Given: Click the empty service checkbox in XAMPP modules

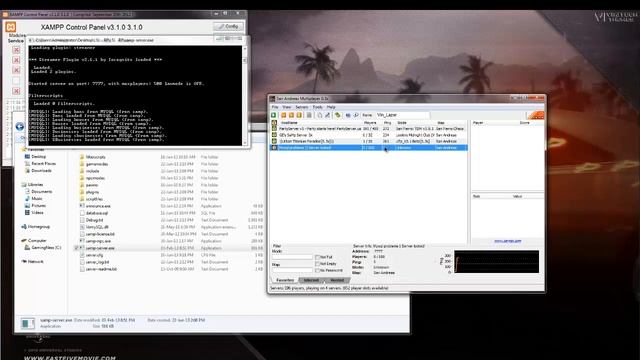Looking at the screenshot, I should click(16, 80).
